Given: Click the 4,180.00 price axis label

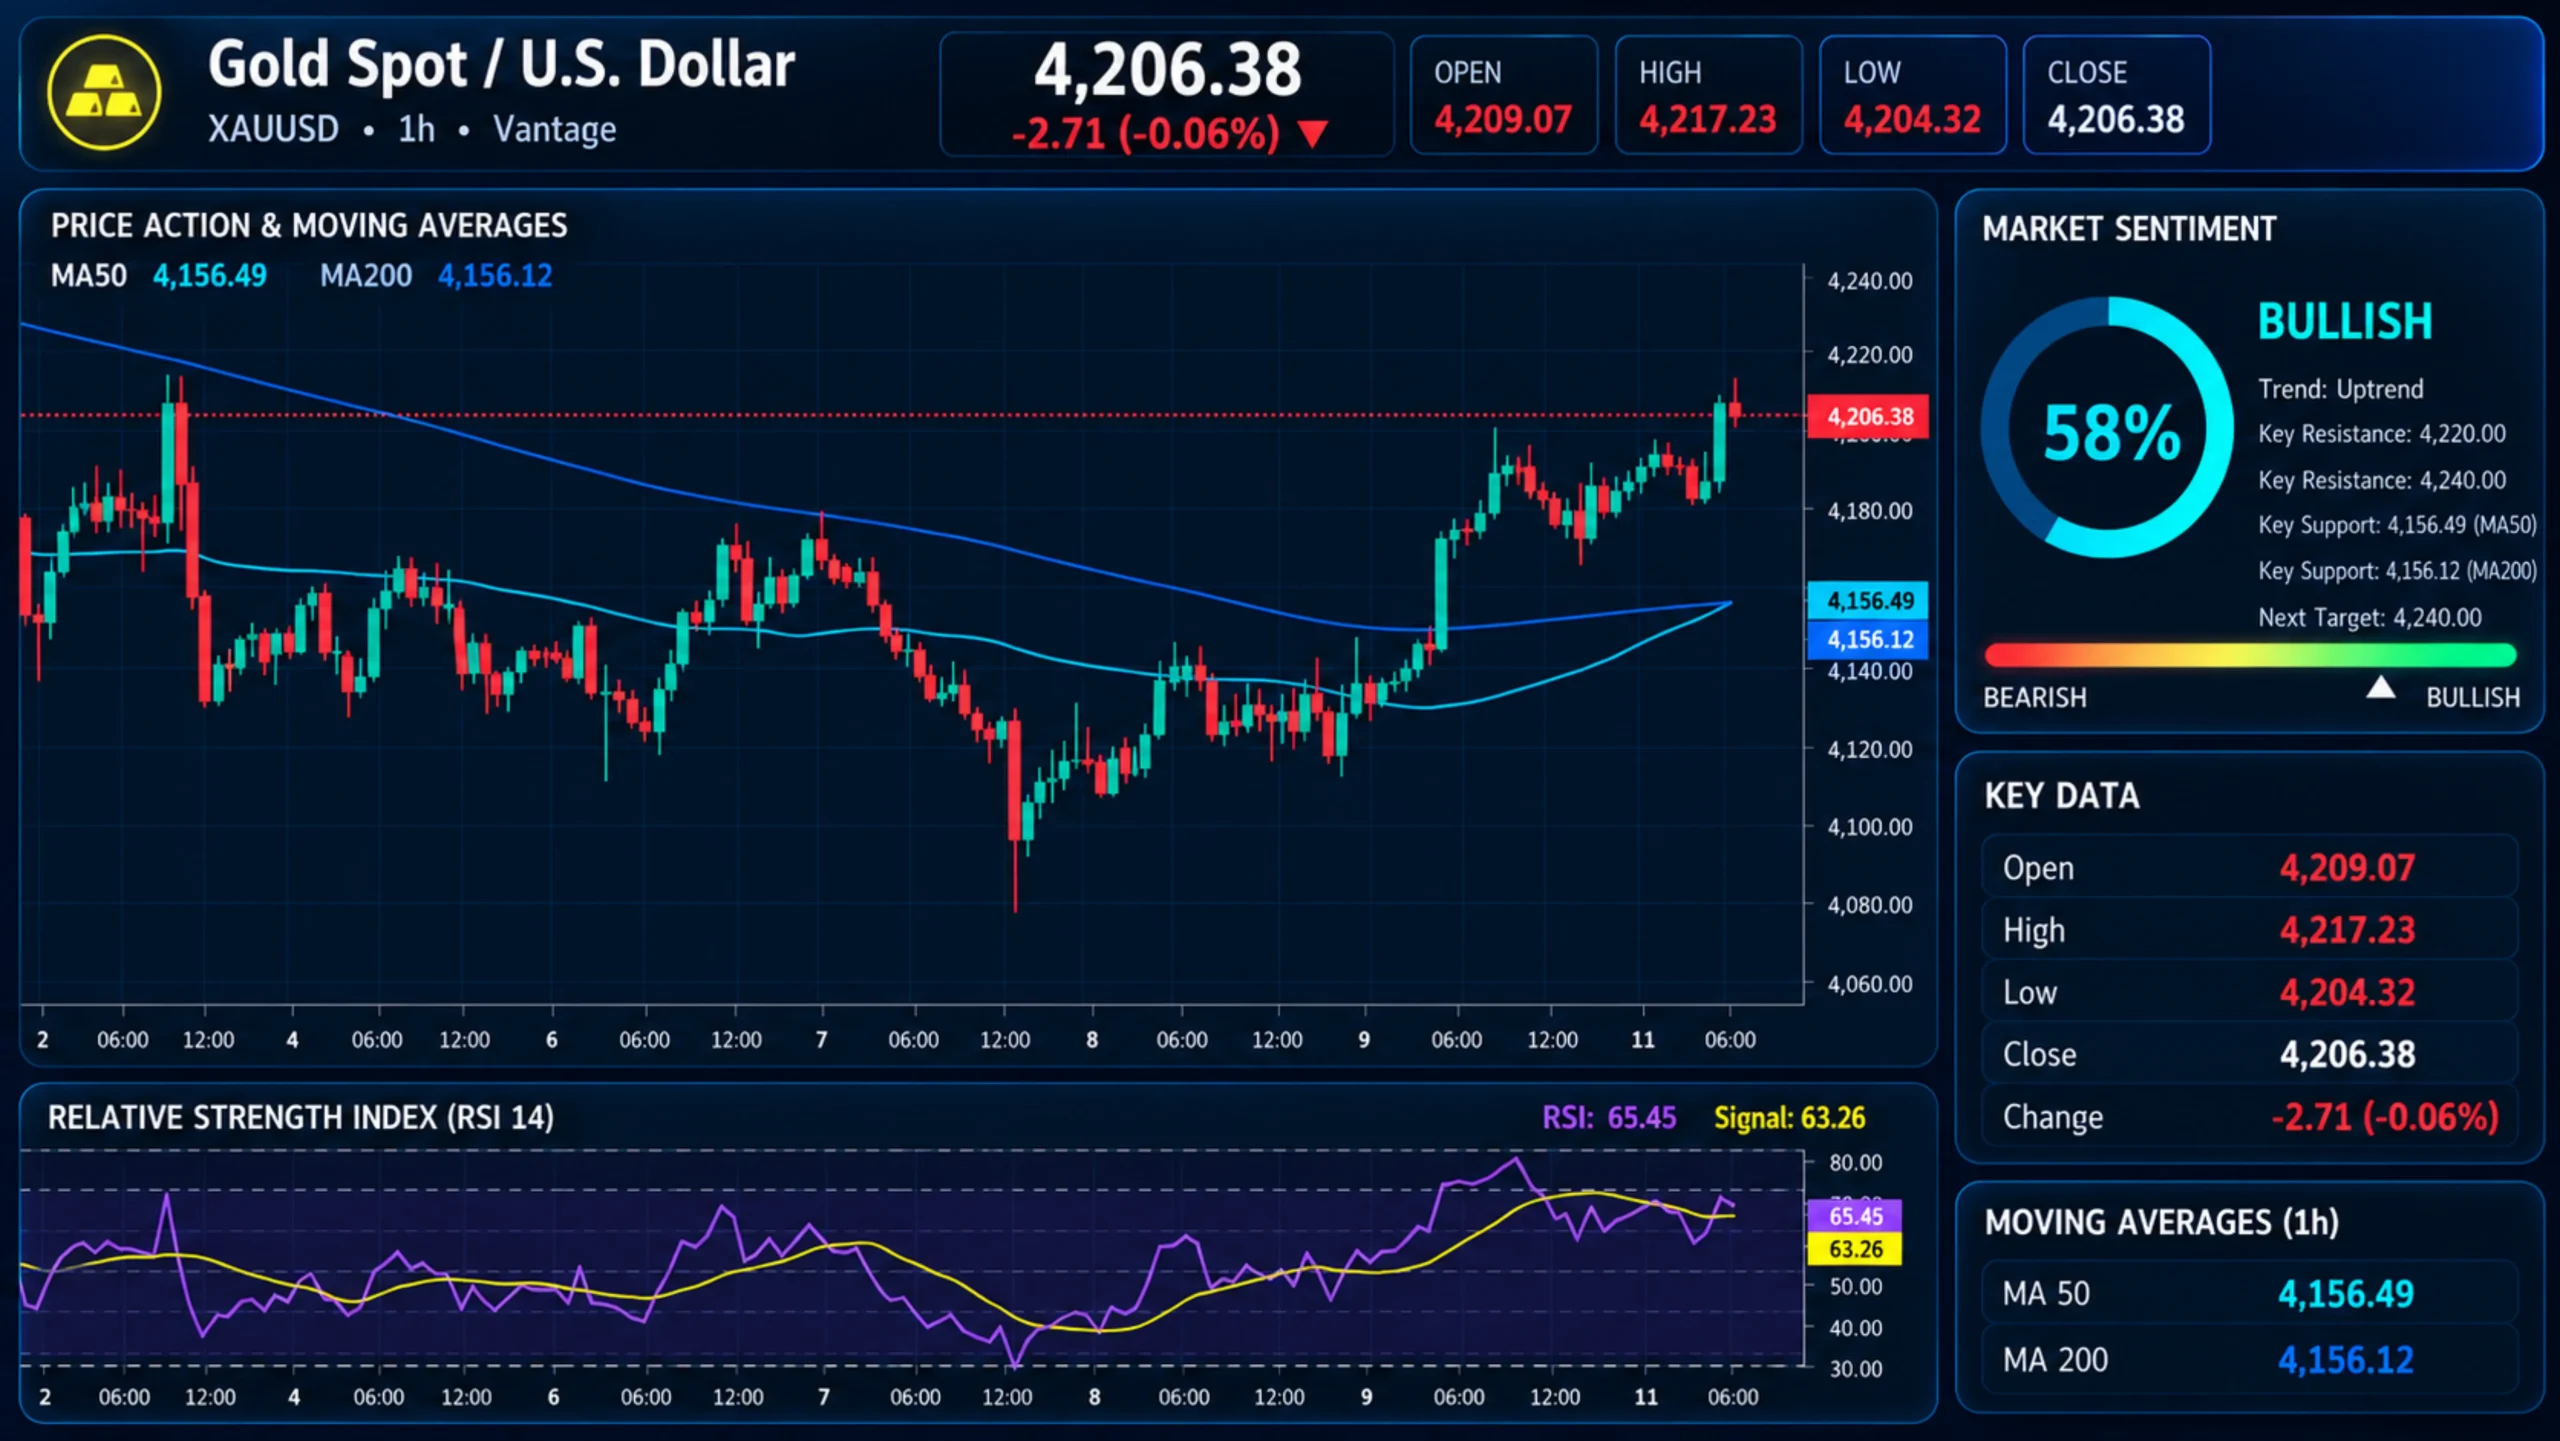Looking at the screenshot, I should point(1869,511).
